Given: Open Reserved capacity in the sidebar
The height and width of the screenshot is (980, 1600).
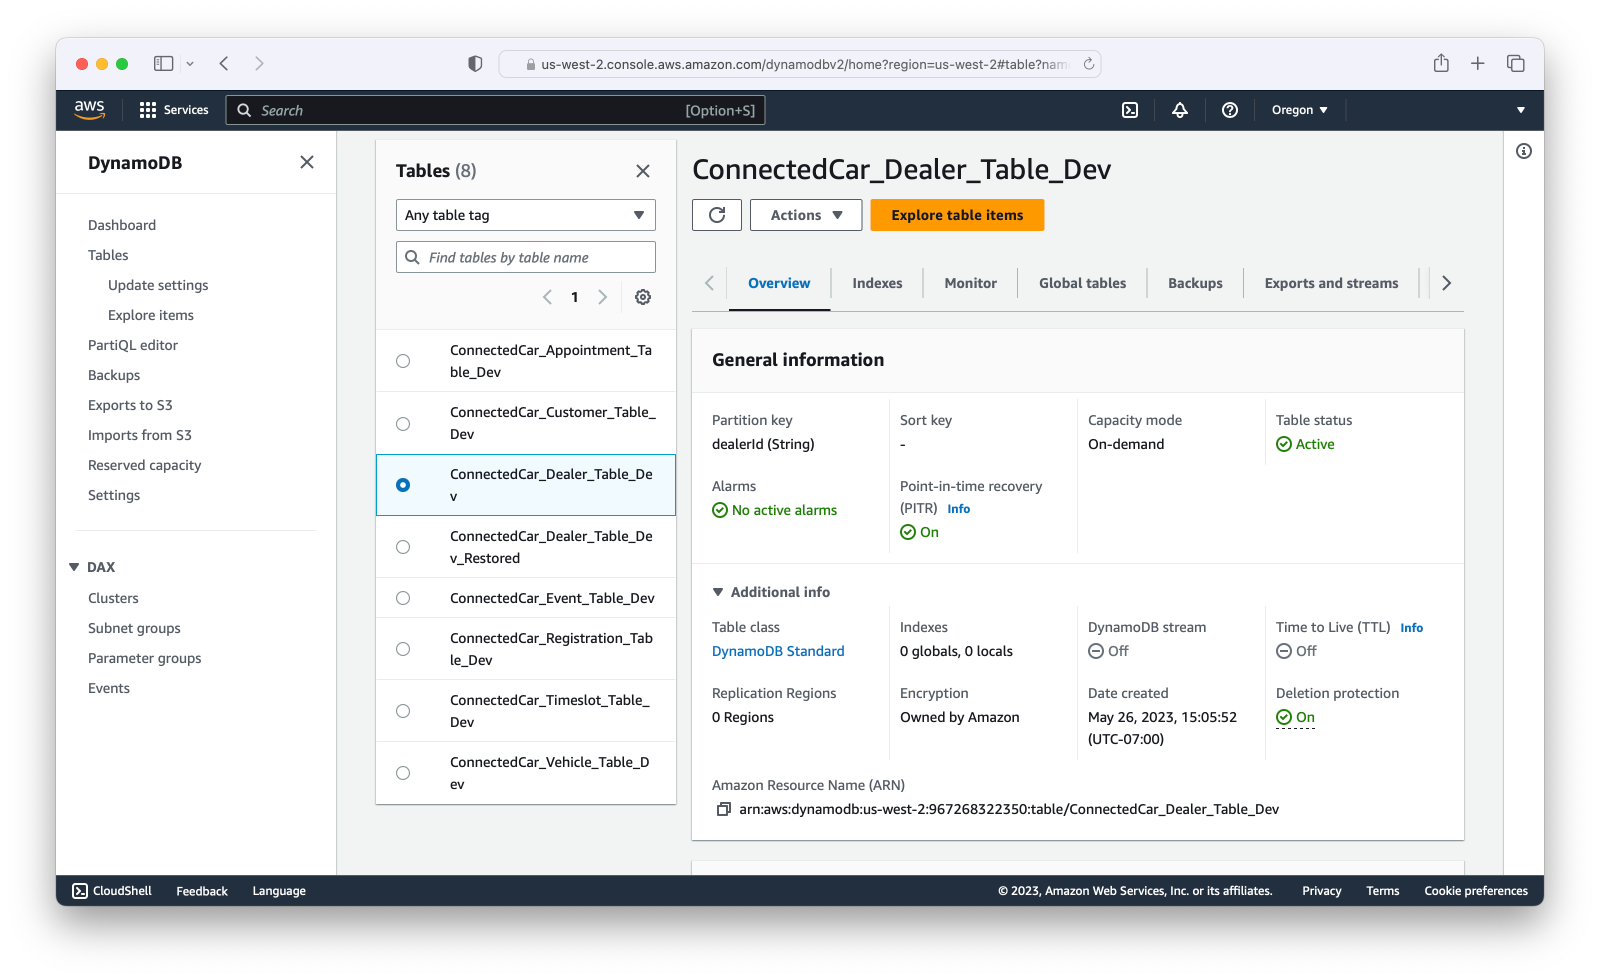Looking at the screenshot, I should [144, 465].
